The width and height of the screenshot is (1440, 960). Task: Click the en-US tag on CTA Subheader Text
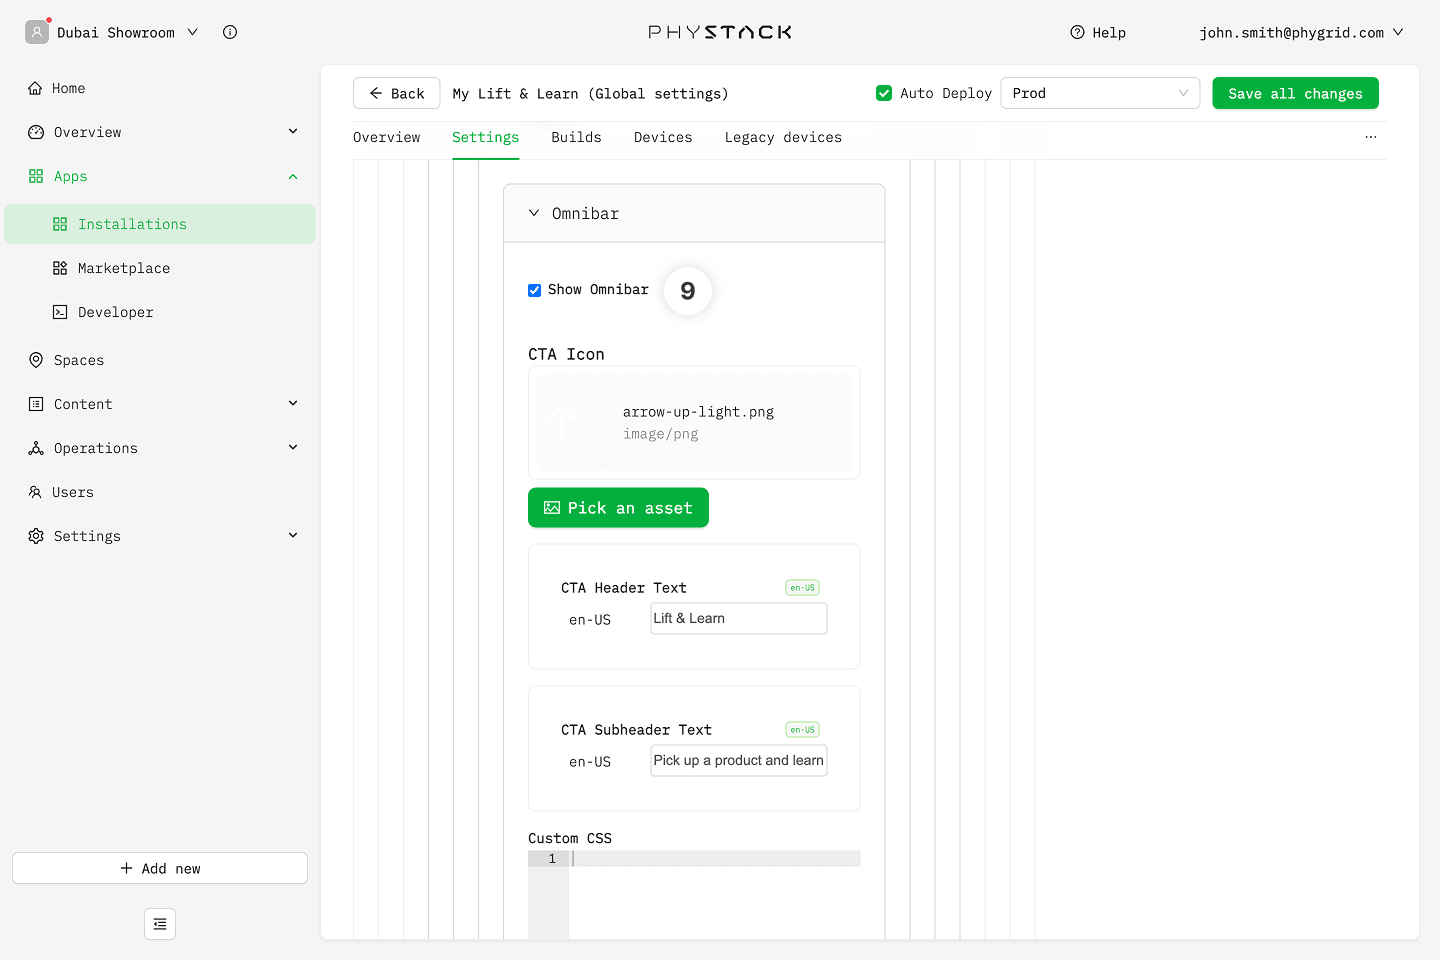[x=802, y=730]
